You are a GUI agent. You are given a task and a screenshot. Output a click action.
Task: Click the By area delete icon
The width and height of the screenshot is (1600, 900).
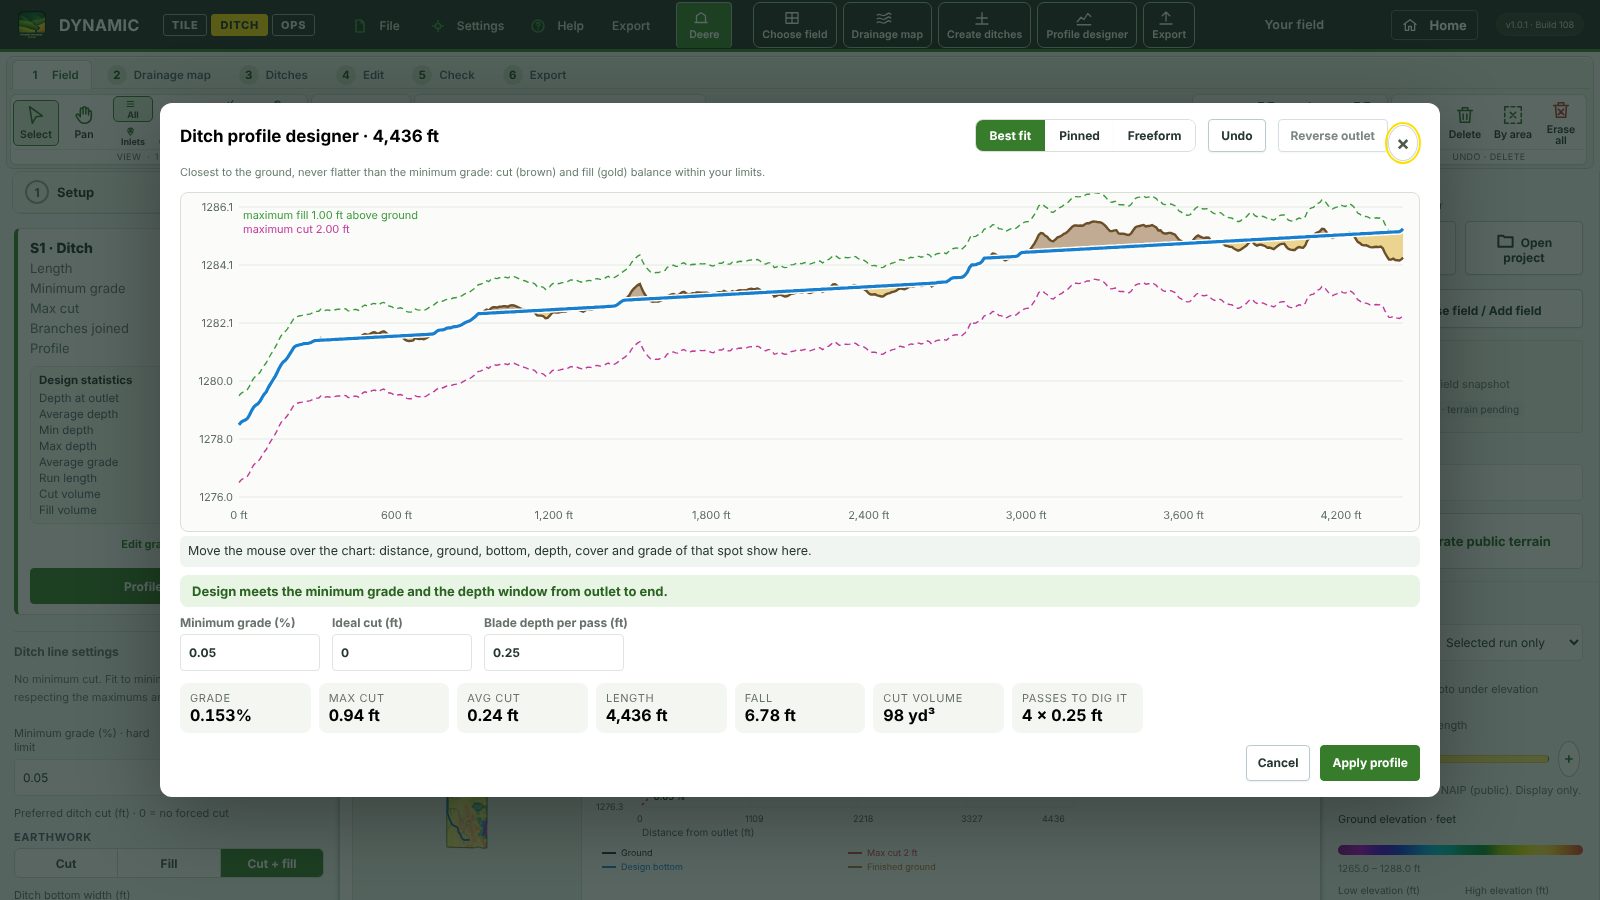1513,122
